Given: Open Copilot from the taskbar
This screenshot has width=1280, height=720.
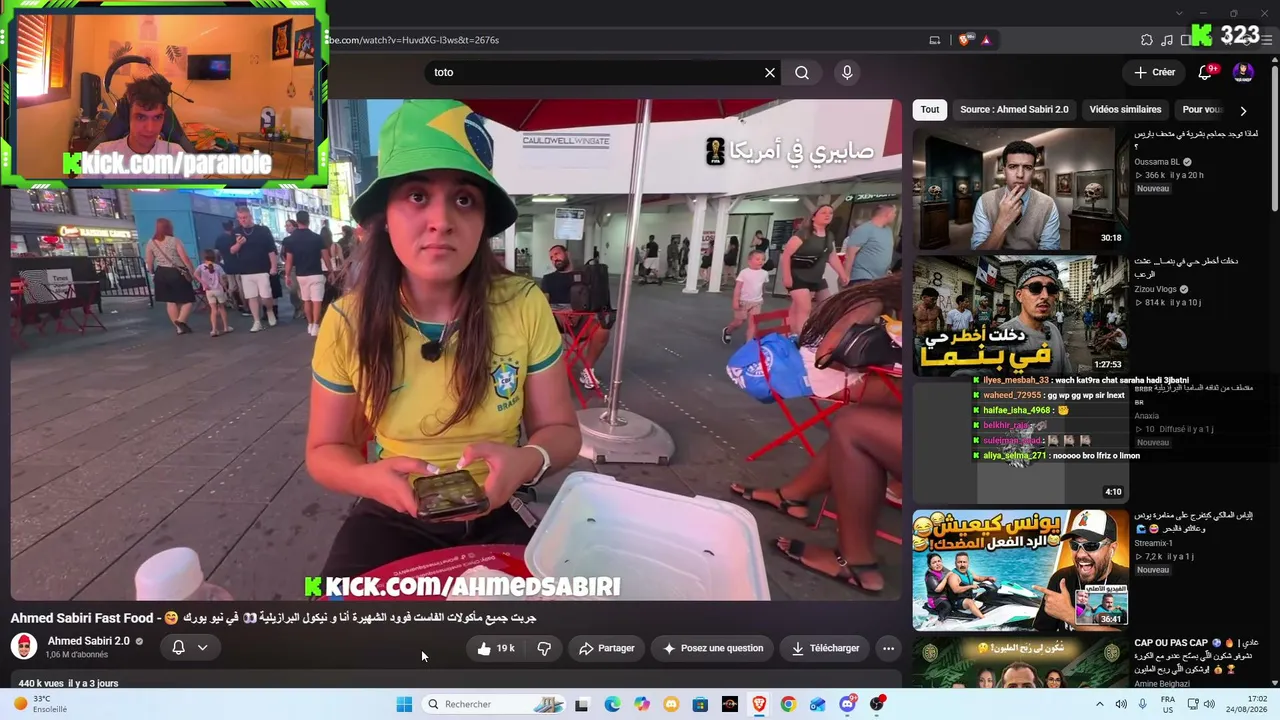Looking at the screenshot, I should coord(642,704).
